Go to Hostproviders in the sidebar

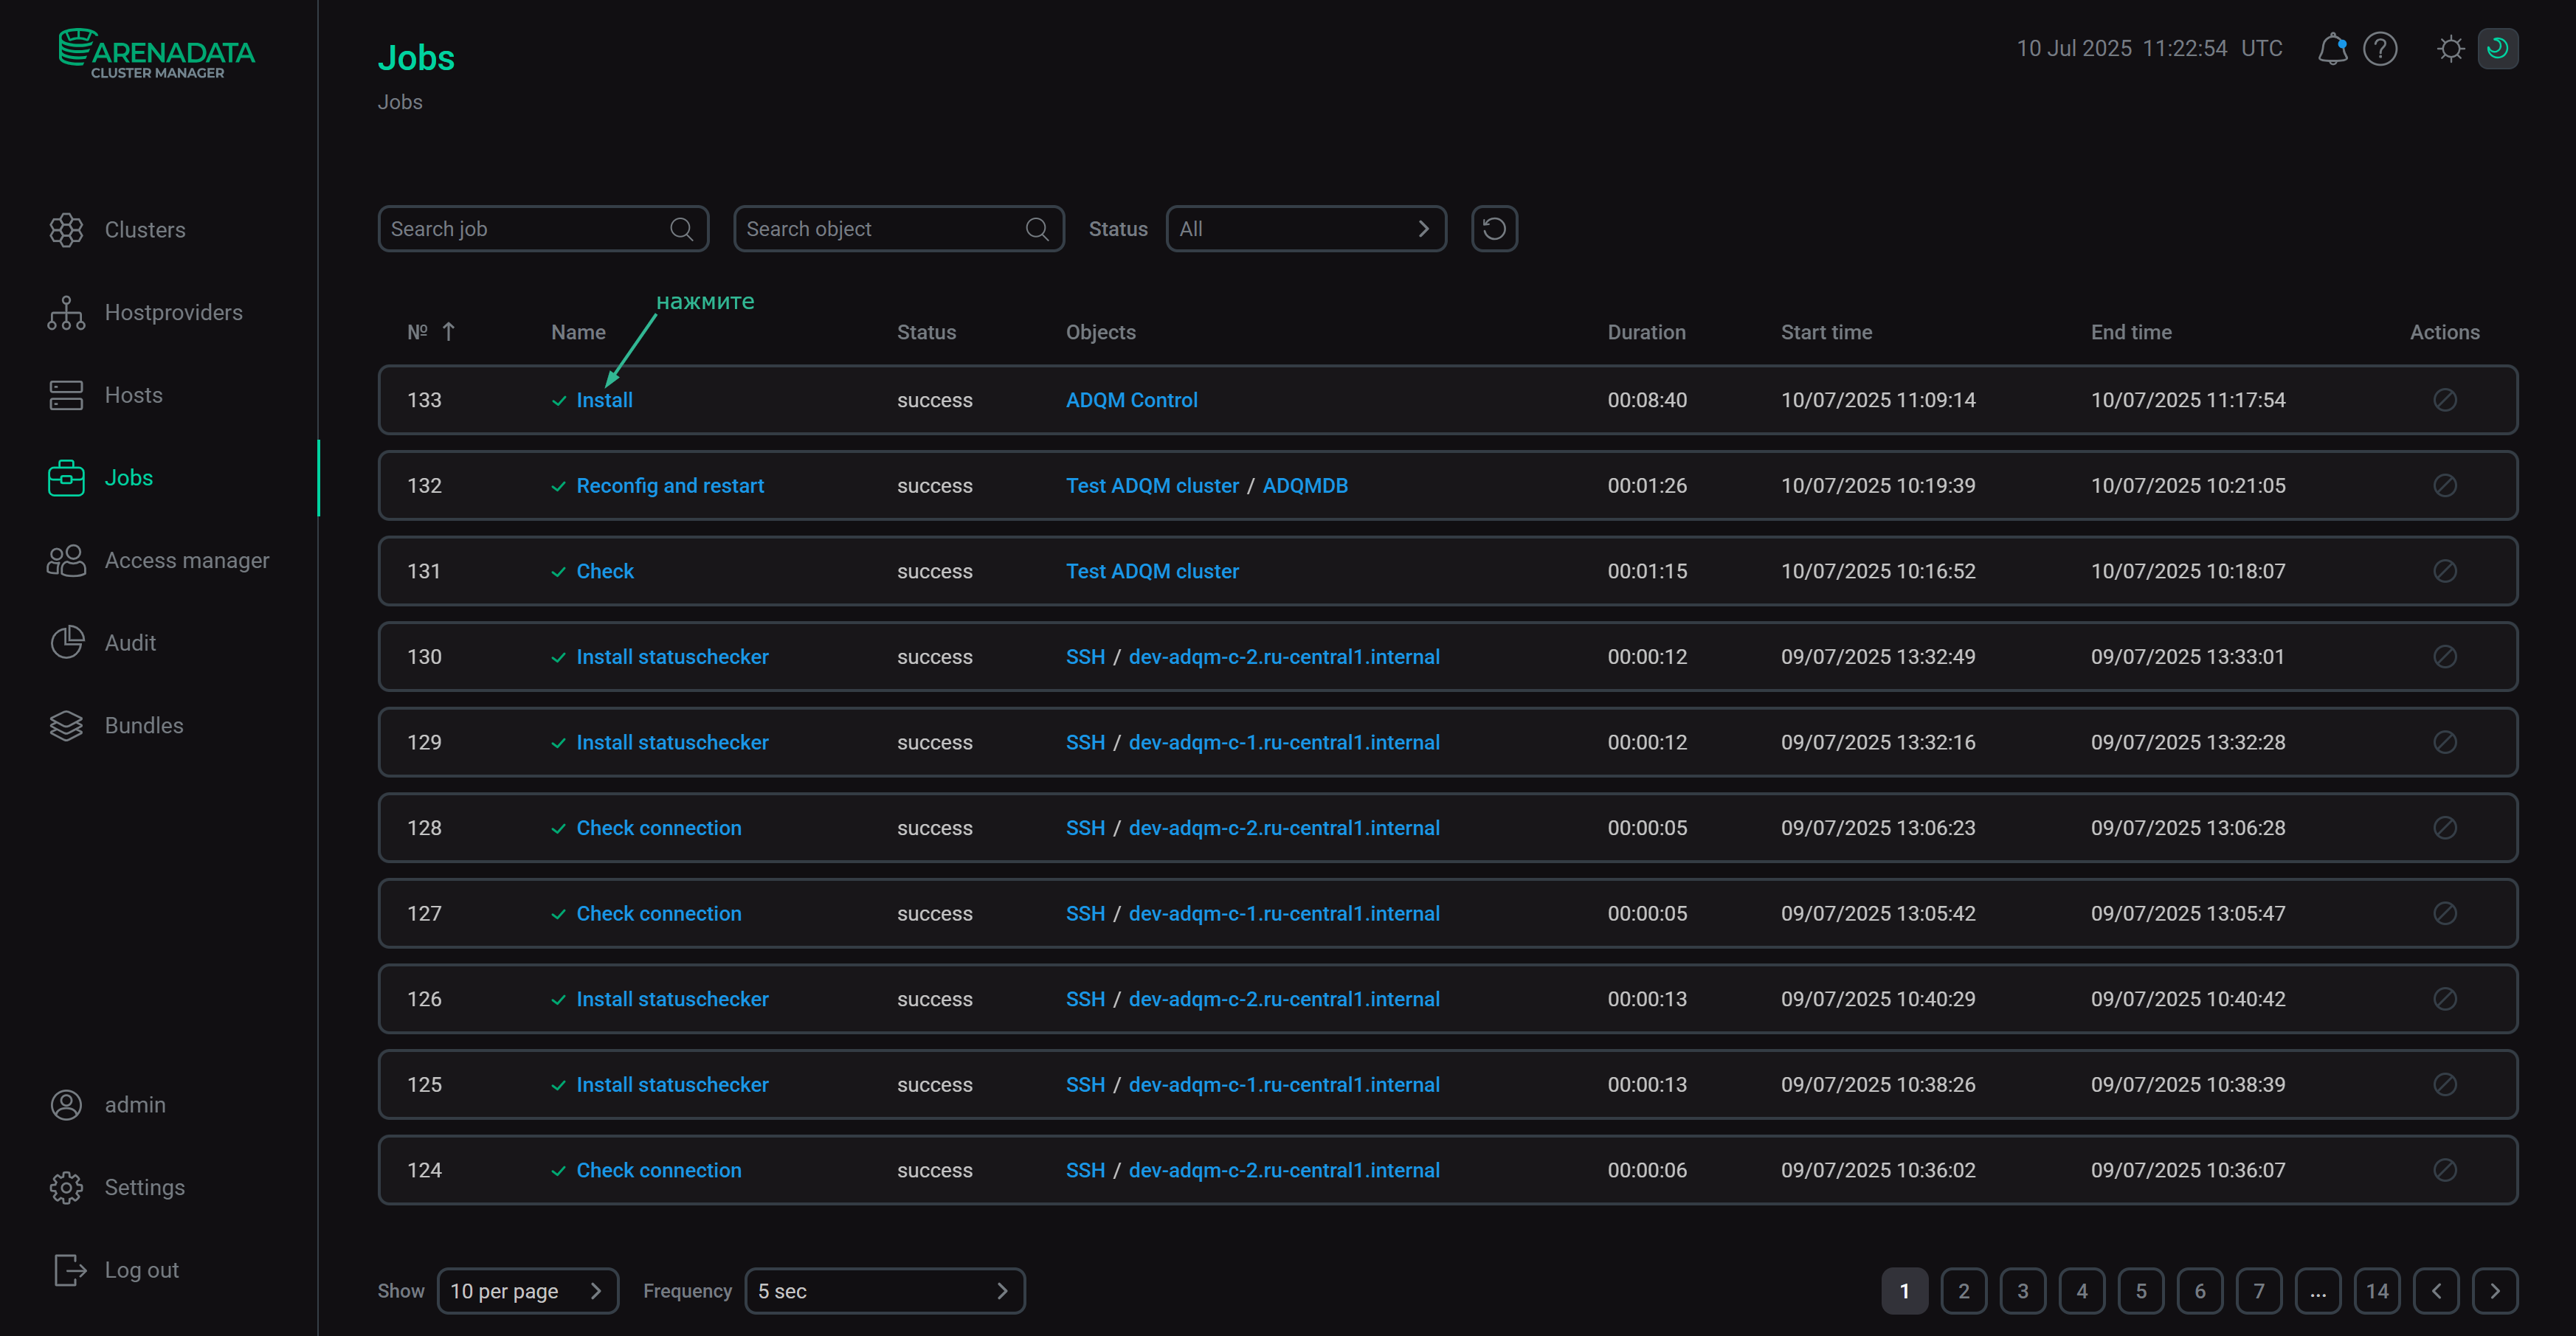tap(173, 313)
